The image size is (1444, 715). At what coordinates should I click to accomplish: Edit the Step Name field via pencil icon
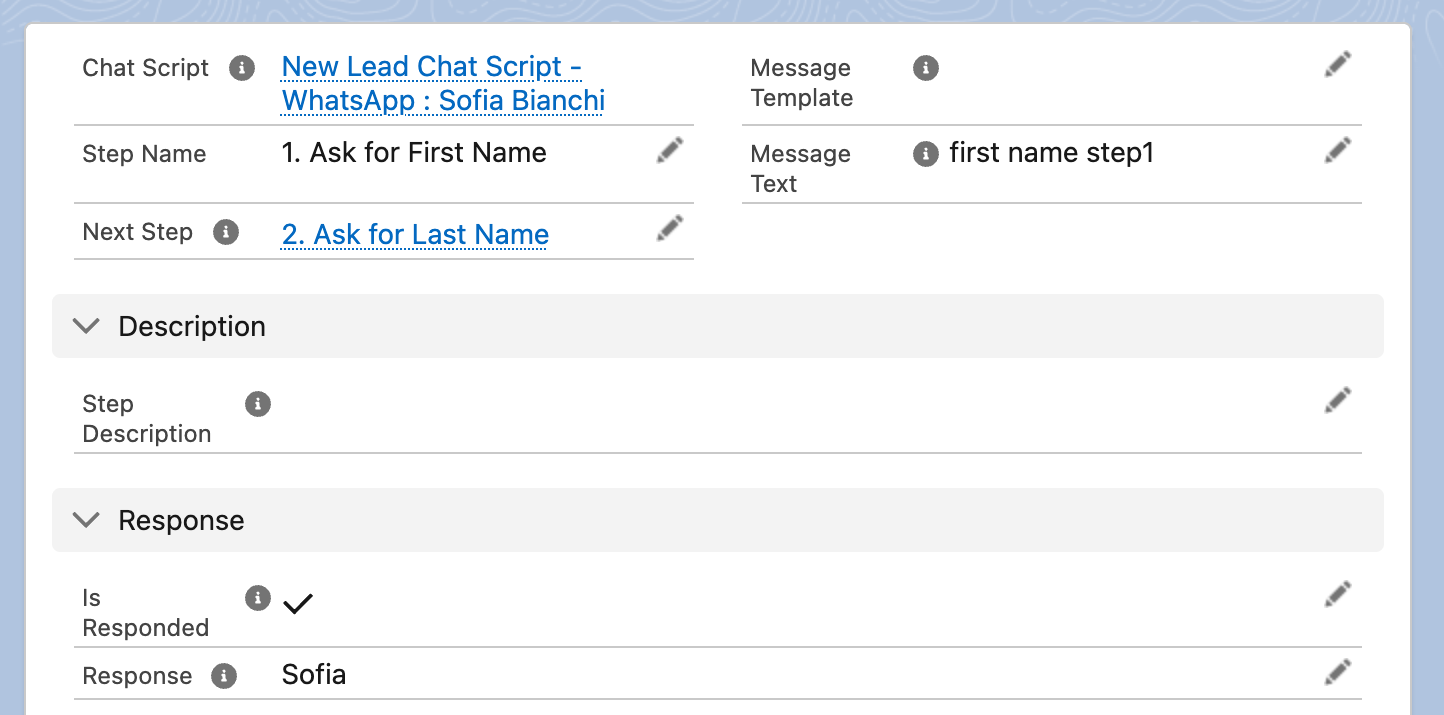(670, 150)
